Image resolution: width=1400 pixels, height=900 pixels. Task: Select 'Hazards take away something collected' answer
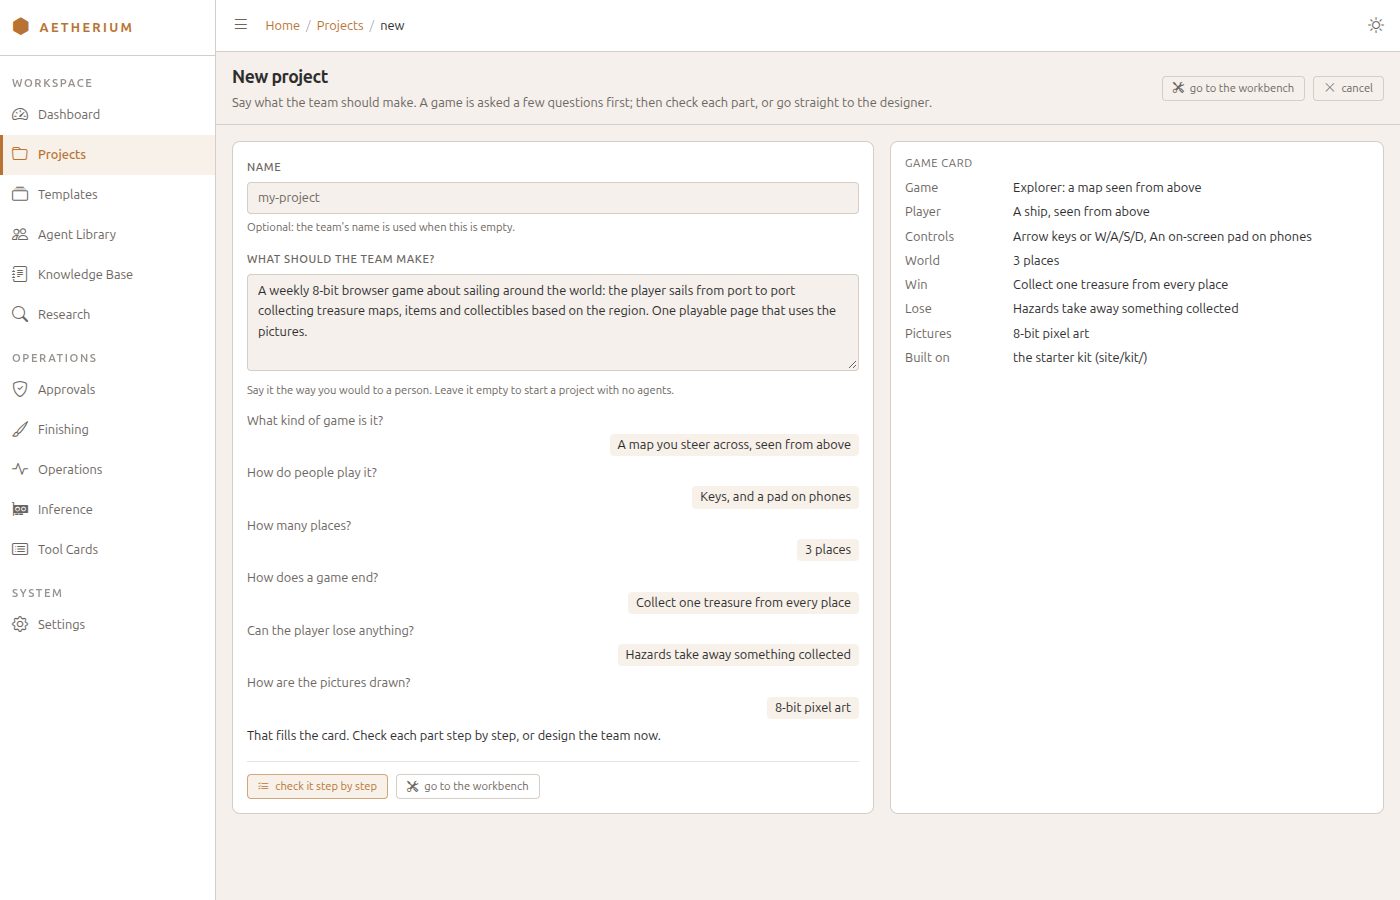click(738, 655)
